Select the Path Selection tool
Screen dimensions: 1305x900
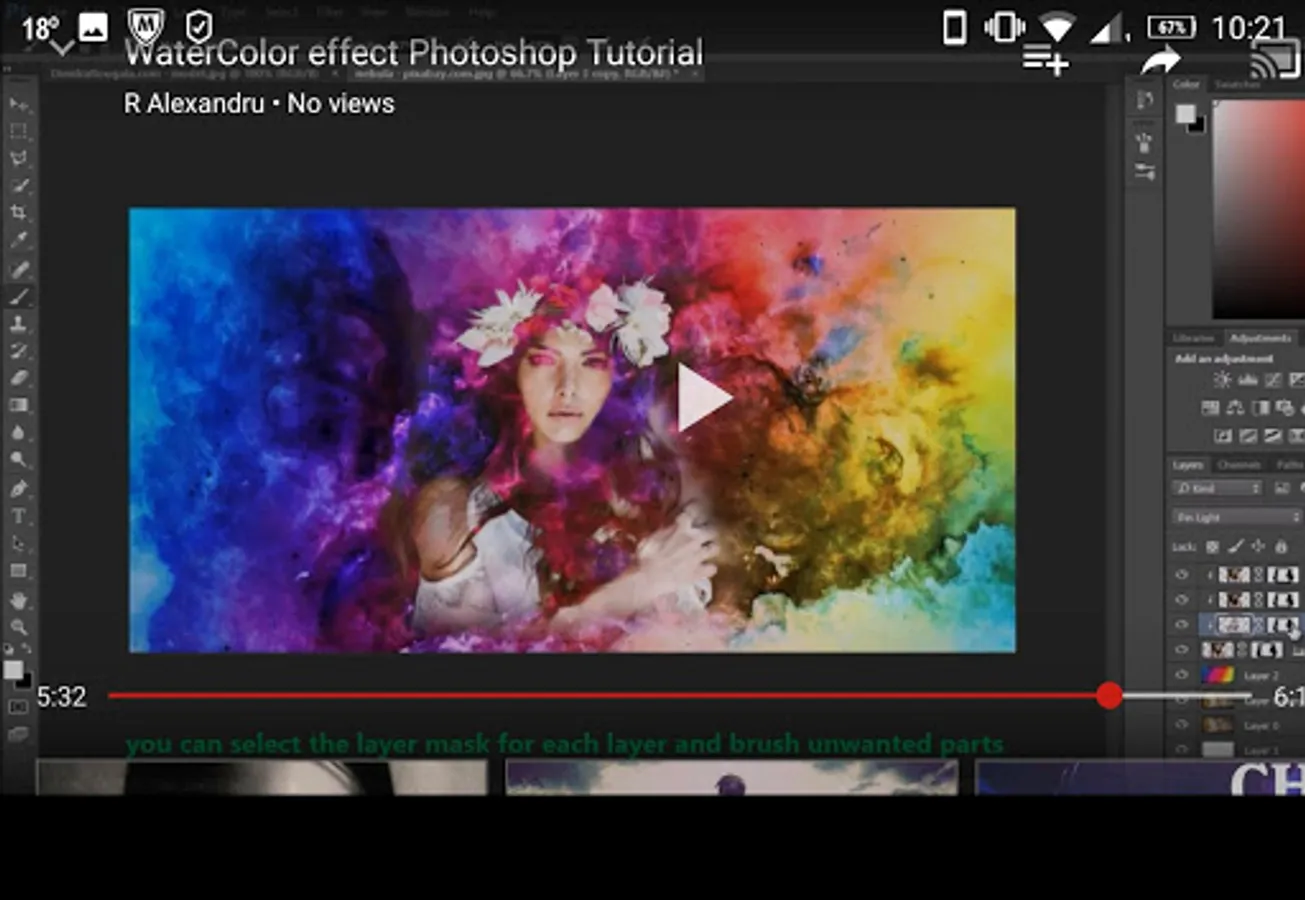(x=19, y=543)
